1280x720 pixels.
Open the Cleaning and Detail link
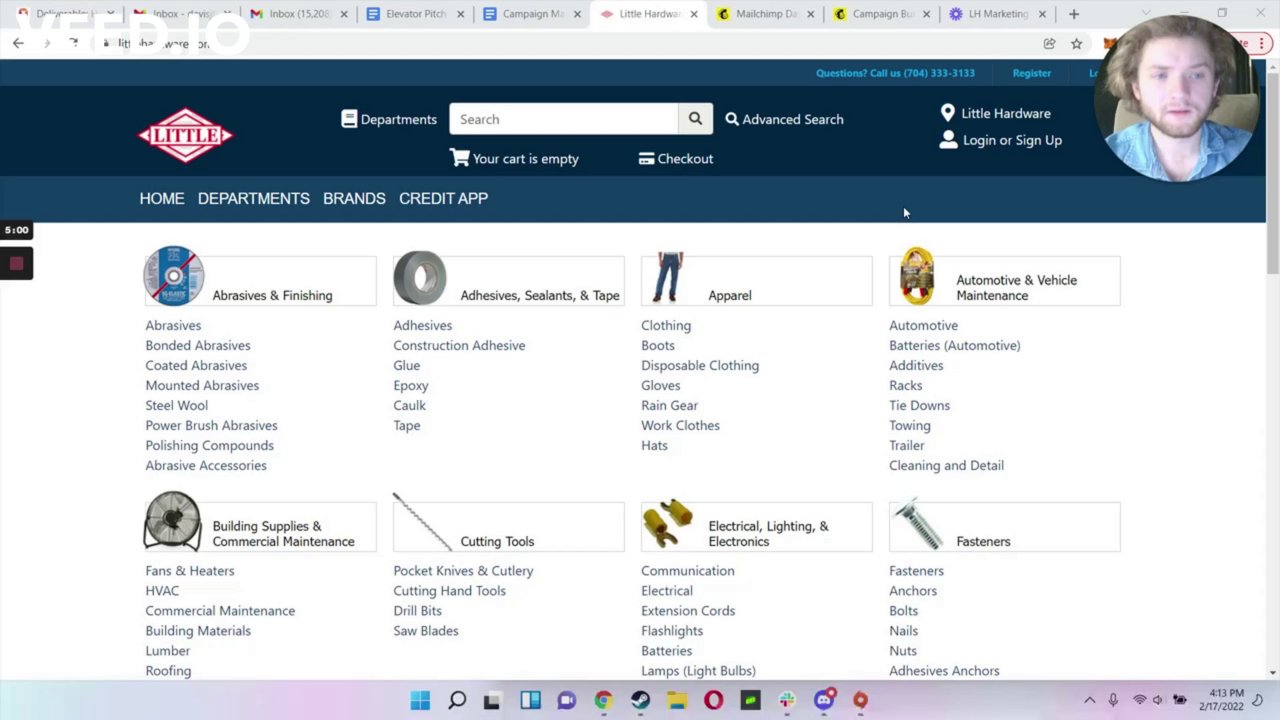coord(946,465)
